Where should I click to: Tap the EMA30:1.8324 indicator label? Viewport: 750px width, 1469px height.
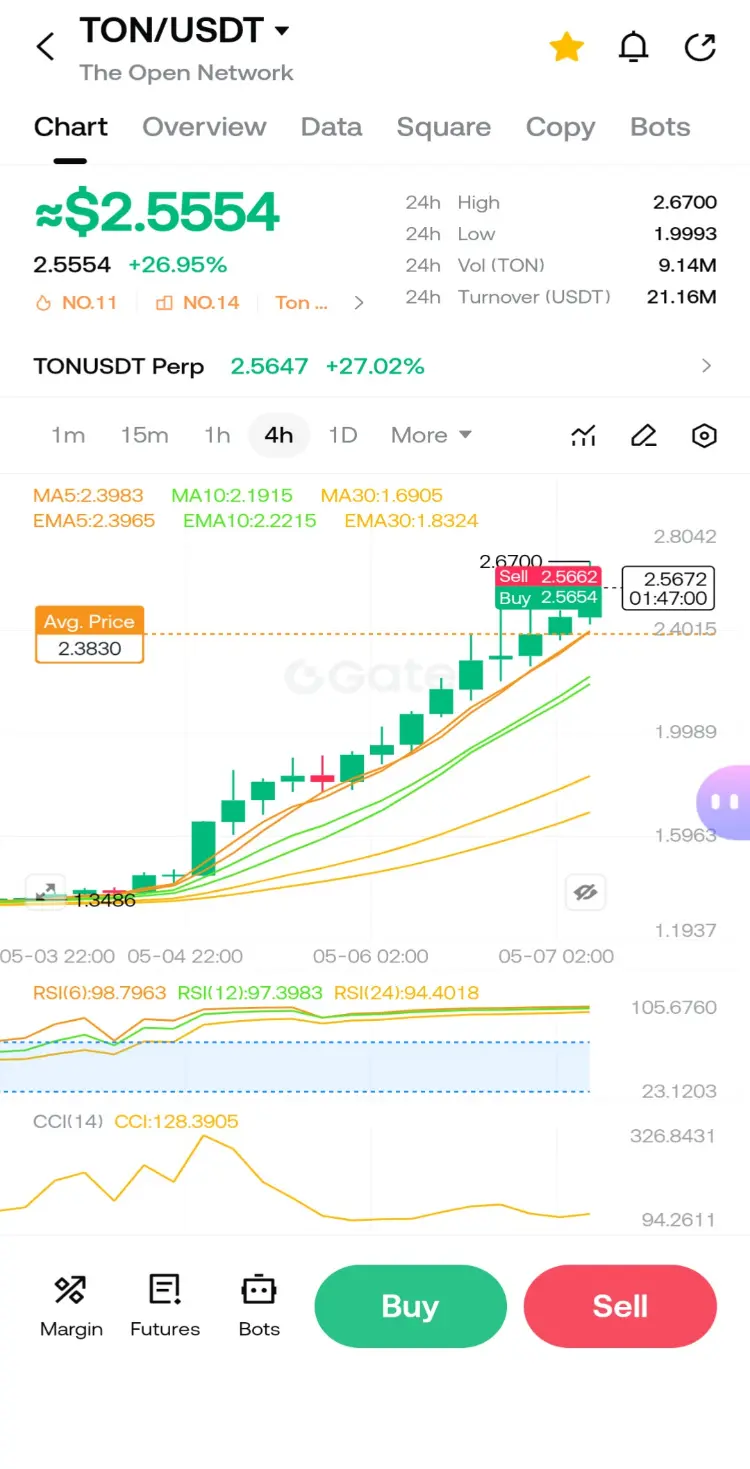coord(411,520)
